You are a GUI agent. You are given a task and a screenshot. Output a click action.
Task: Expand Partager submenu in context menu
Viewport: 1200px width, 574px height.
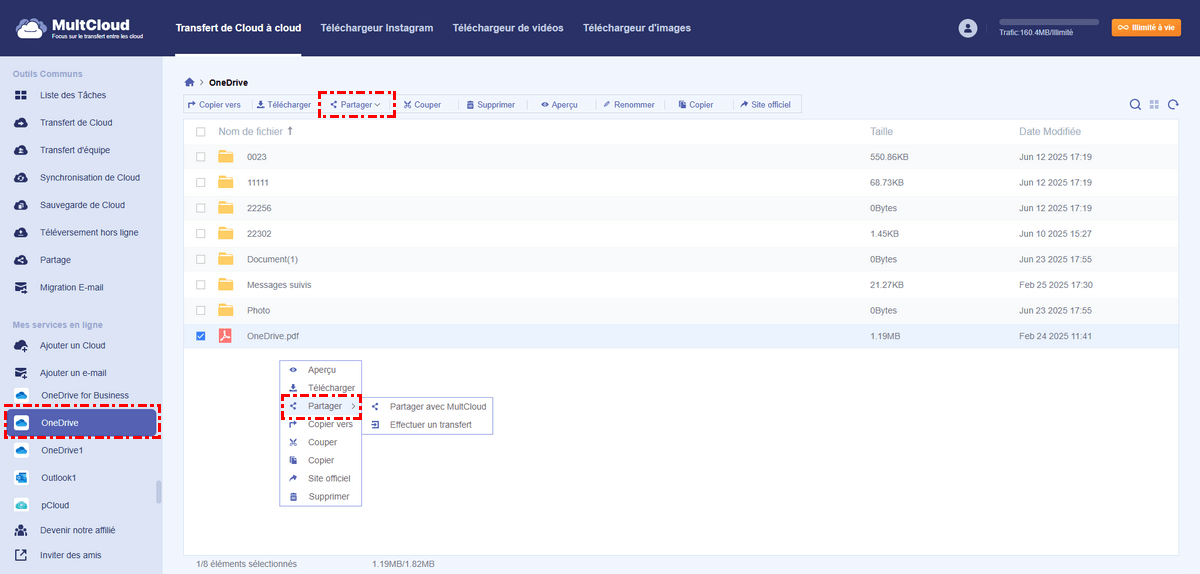321,406
